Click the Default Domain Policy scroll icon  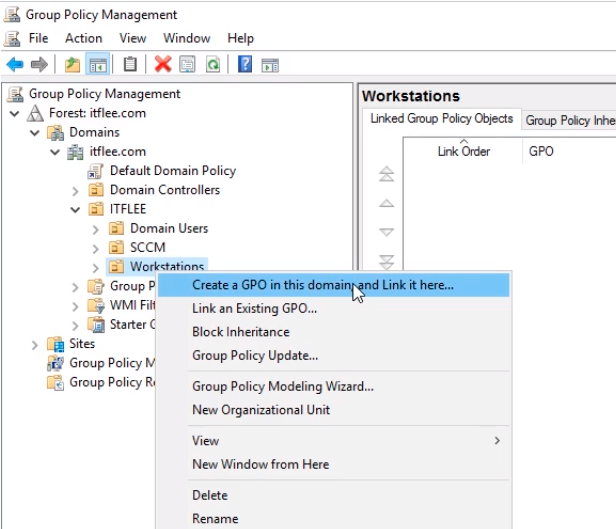95,171
